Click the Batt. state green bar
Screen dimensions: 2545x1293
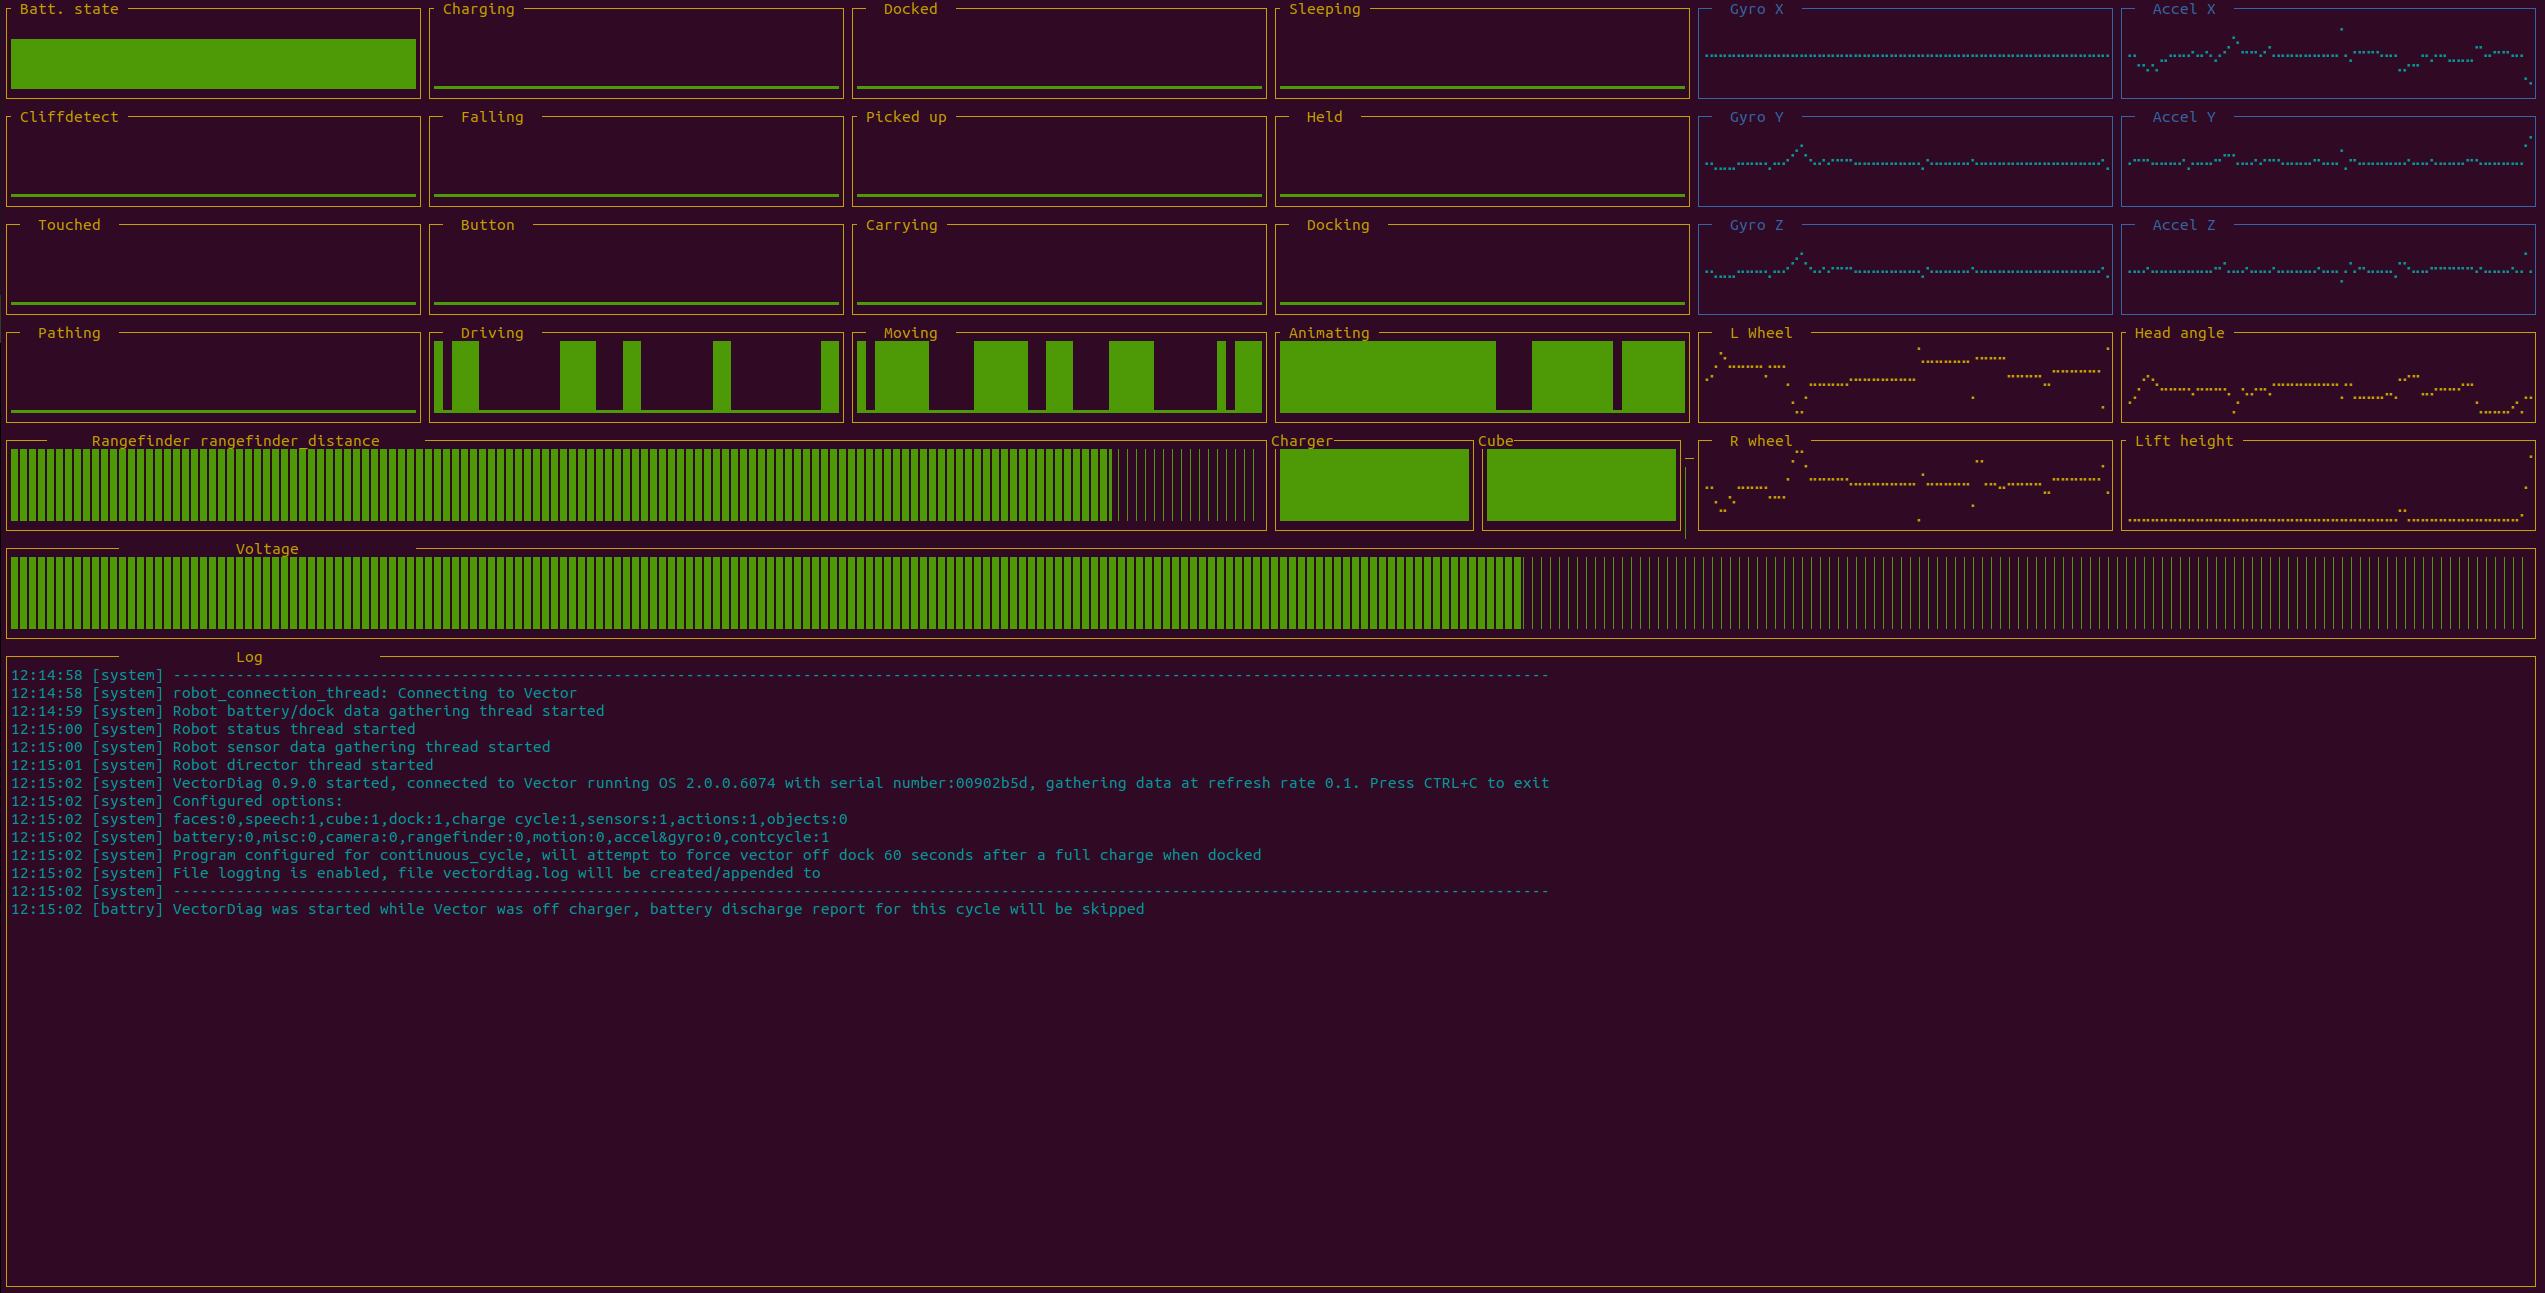pyautogui.click(x=213, y=64)
